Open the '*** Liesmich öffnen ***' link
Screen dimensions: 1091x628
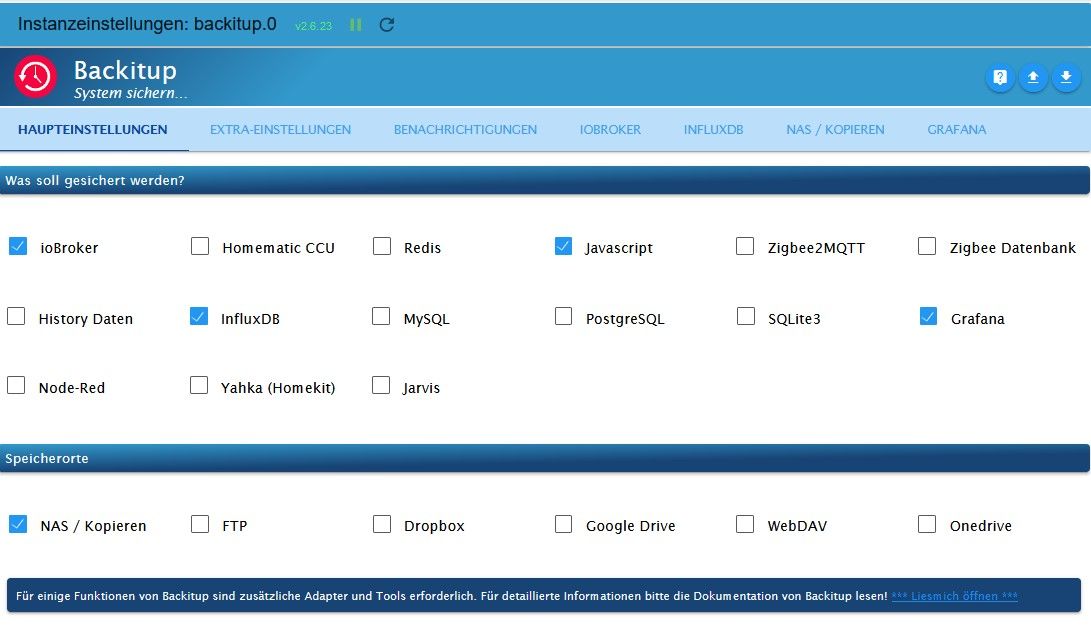955,596
